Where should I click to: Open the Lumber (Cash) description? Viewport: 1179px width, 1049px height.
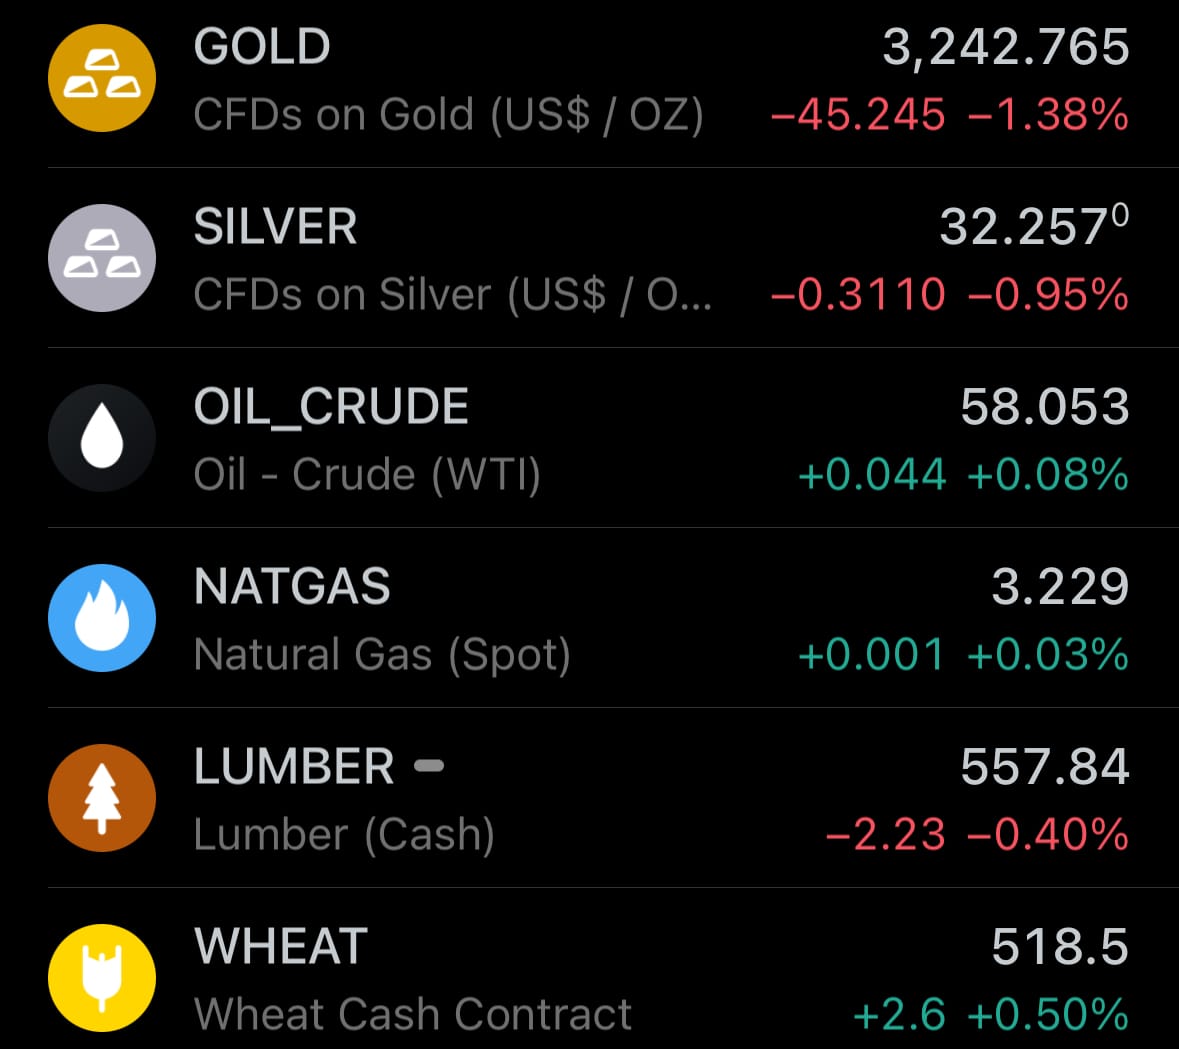(344, 835)
